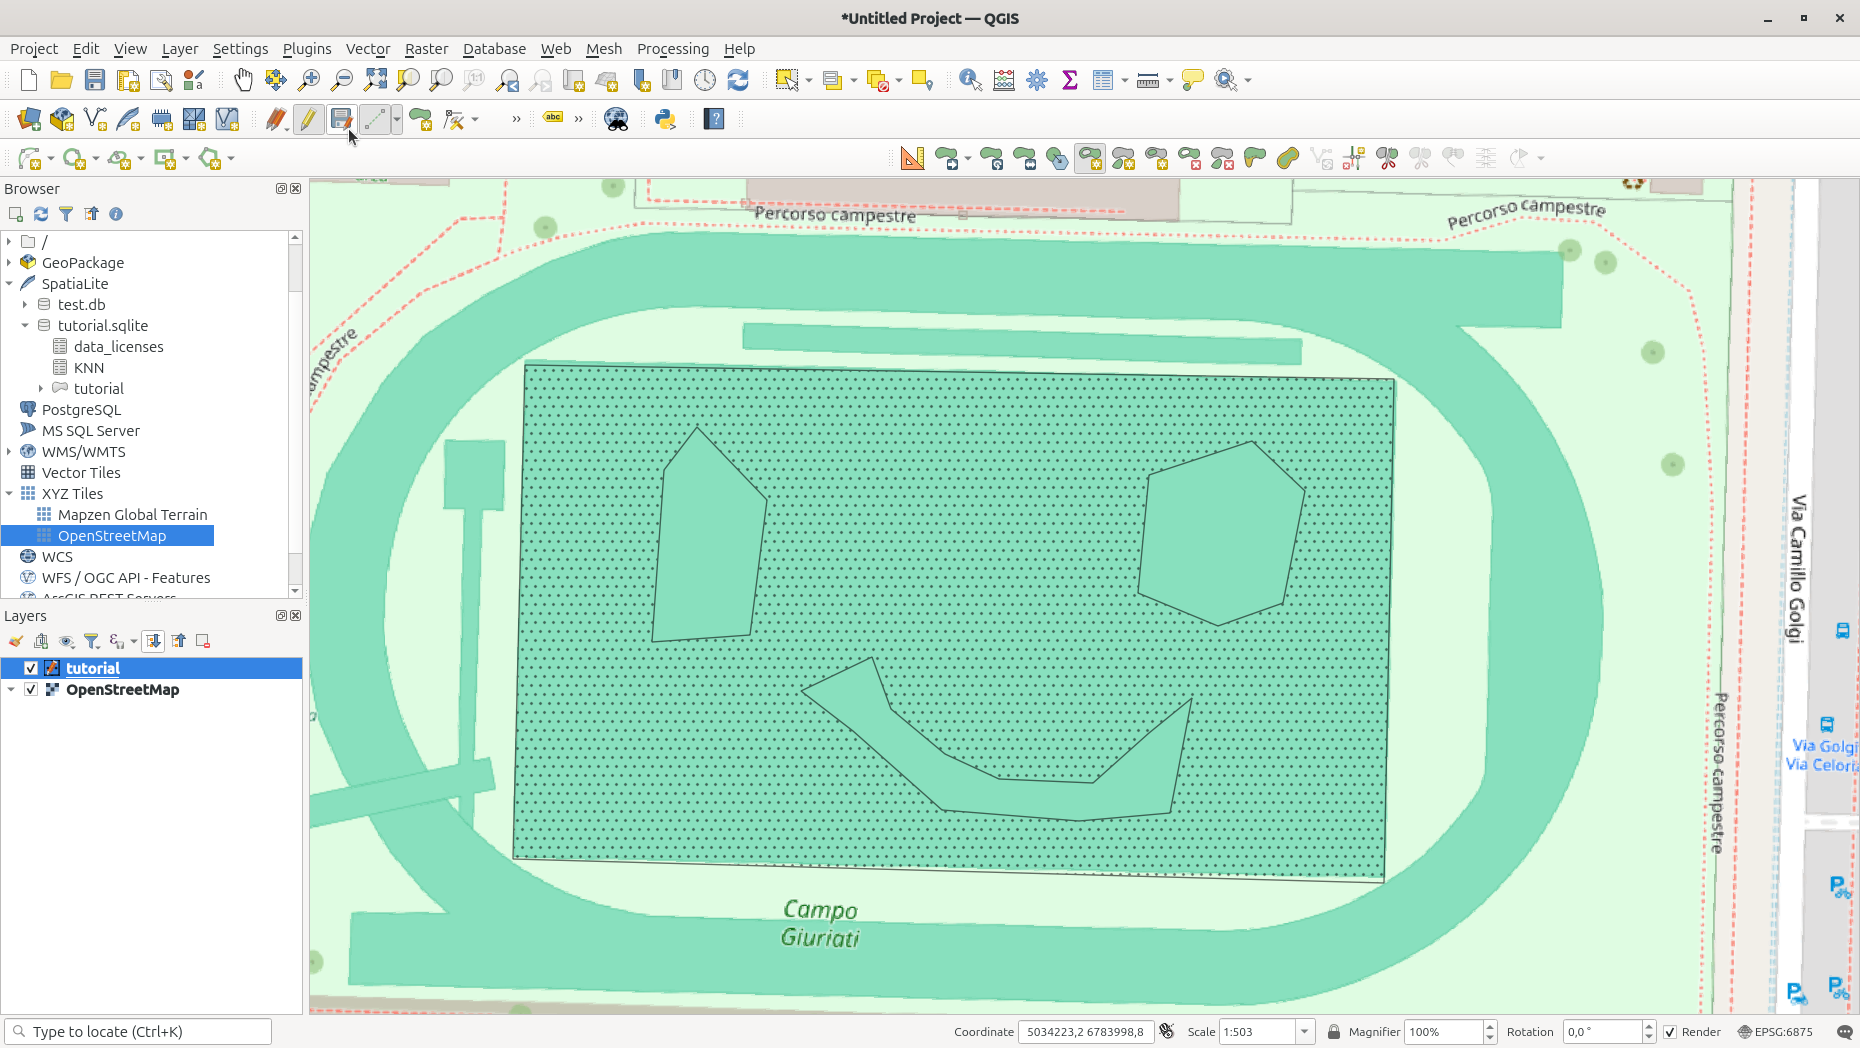
Task: Open the Processing menu
Action: [x=672, y=49]
